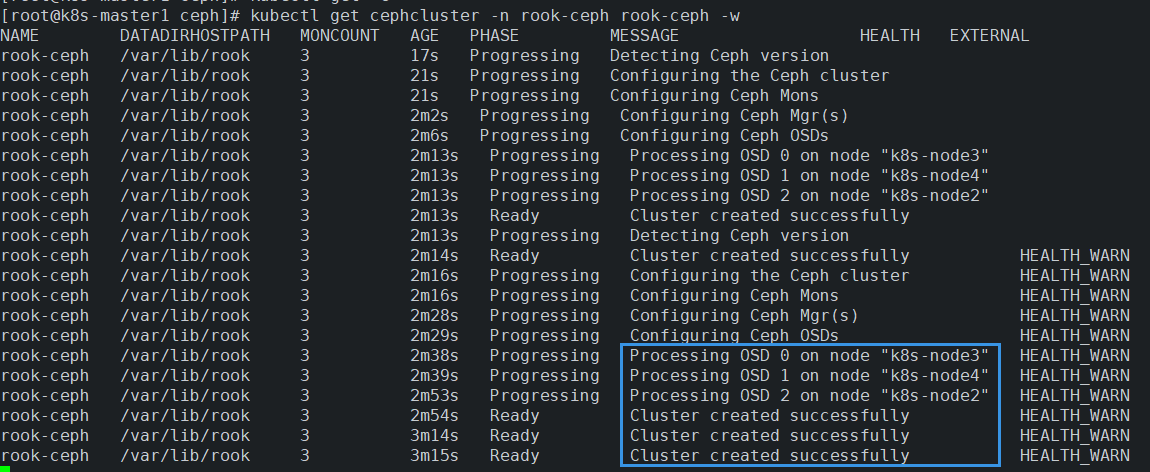The image size is (1150, 472).
Task: Click the first HEALTH_WARN entry at 2m14s
Action: tap(1074, 256)
